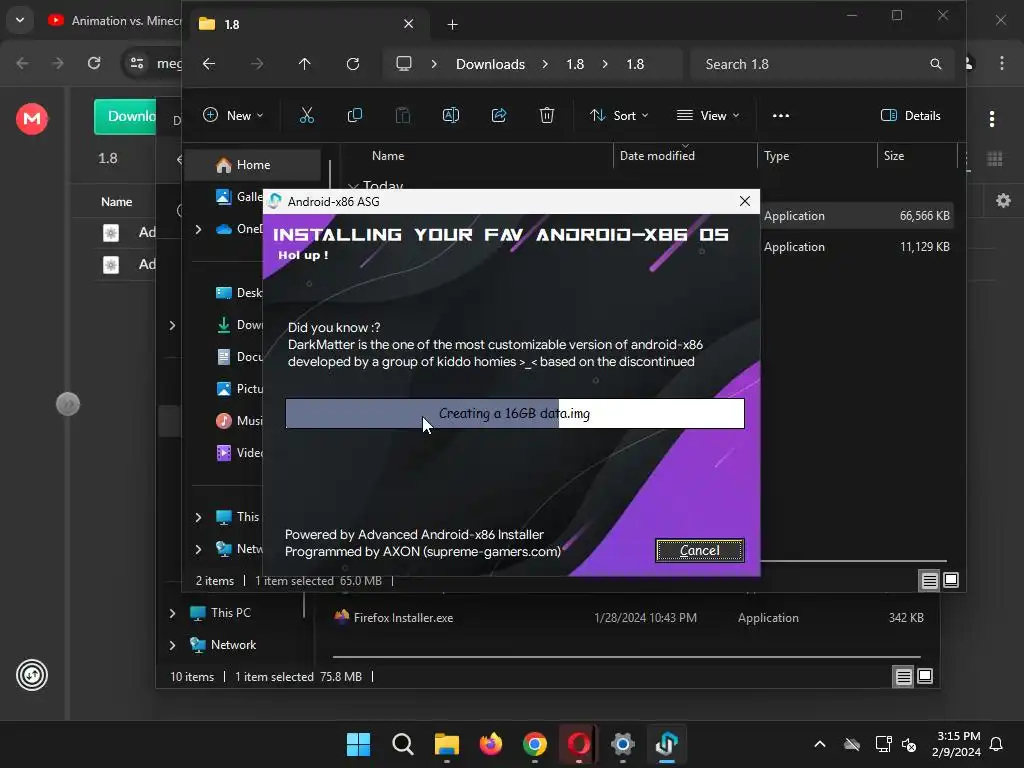Open the Windows Start menu

[x=358, y=744]
